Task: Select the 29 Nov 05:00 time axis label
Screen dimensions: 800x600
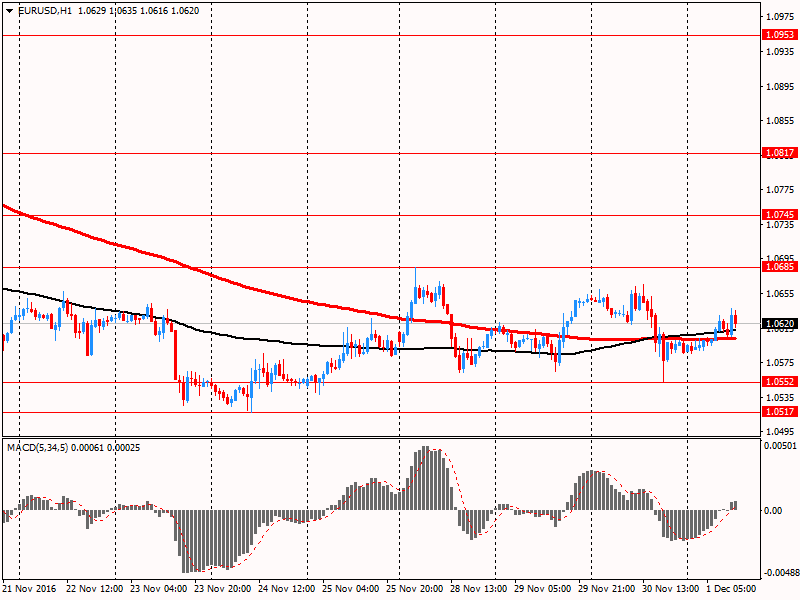Action: (543, 588)
